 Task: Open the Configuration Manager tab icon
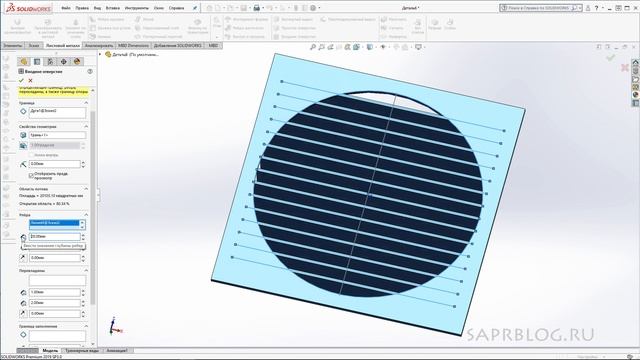pyautogui.click(x=50, y=62)
